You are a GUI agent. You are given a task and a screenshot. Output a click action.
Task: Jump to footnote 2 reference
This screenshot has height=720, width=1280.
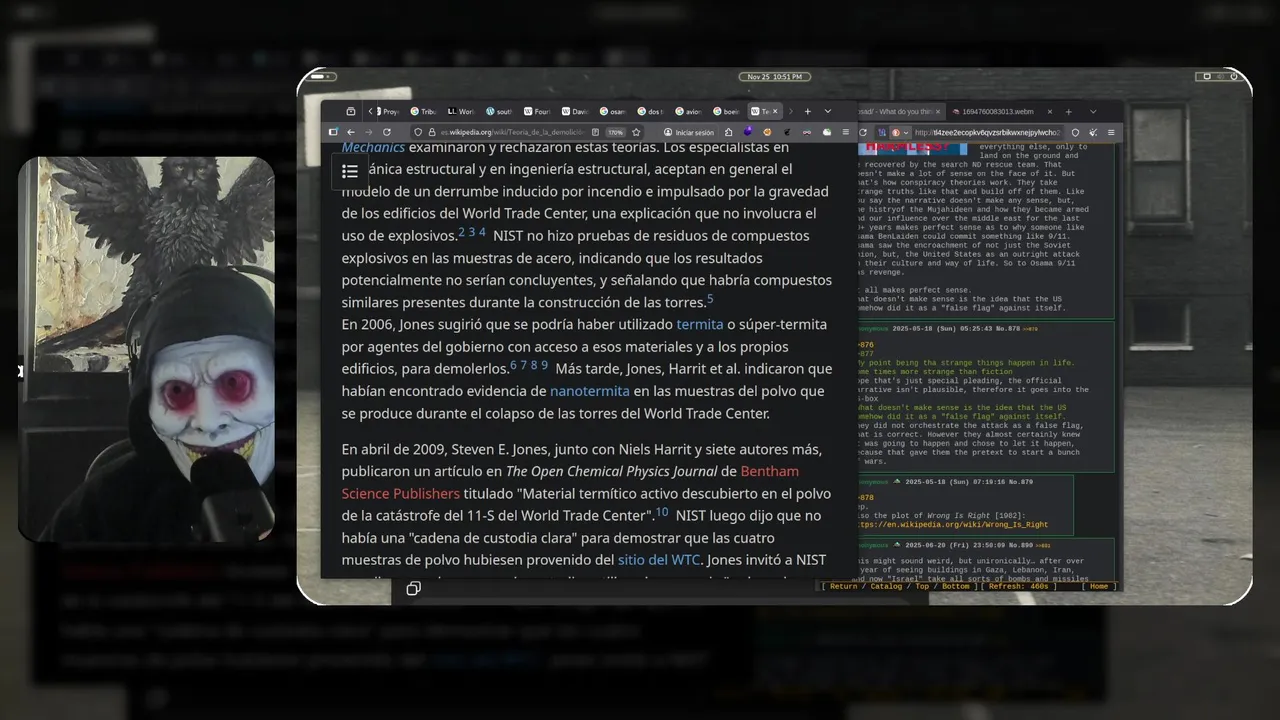[462, 232]
